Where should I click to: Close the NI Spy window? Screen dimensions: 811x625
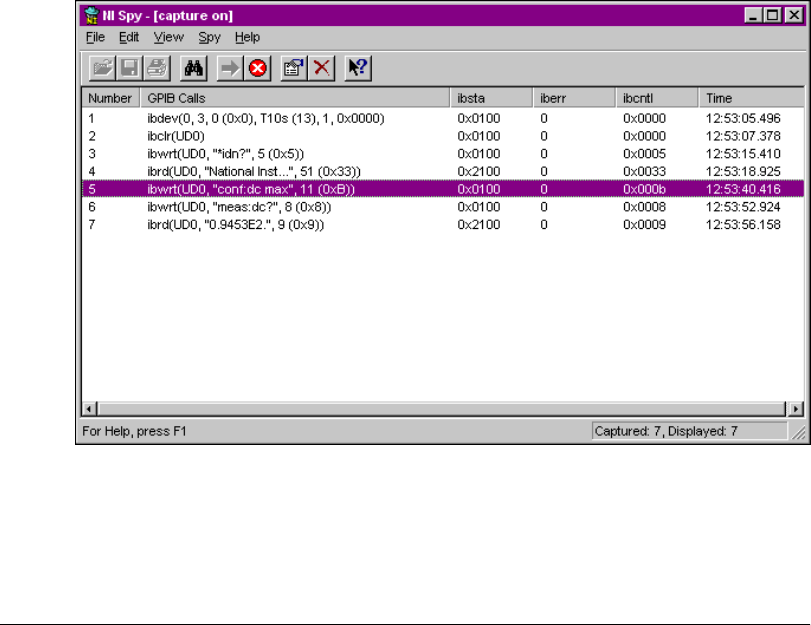(x=794, y=16)
